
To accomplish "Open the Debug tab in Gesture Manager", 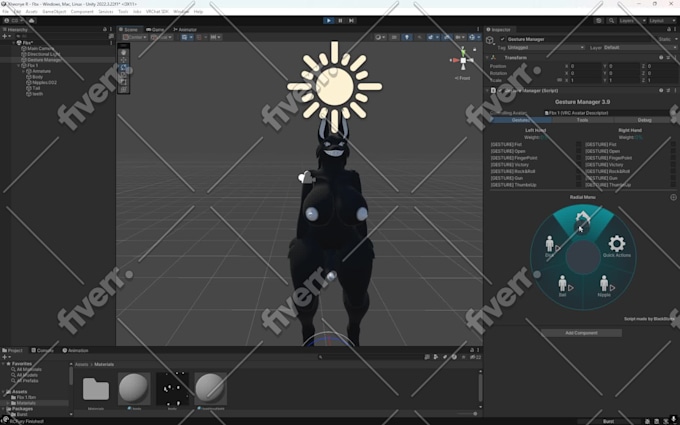I will [644, 120].
